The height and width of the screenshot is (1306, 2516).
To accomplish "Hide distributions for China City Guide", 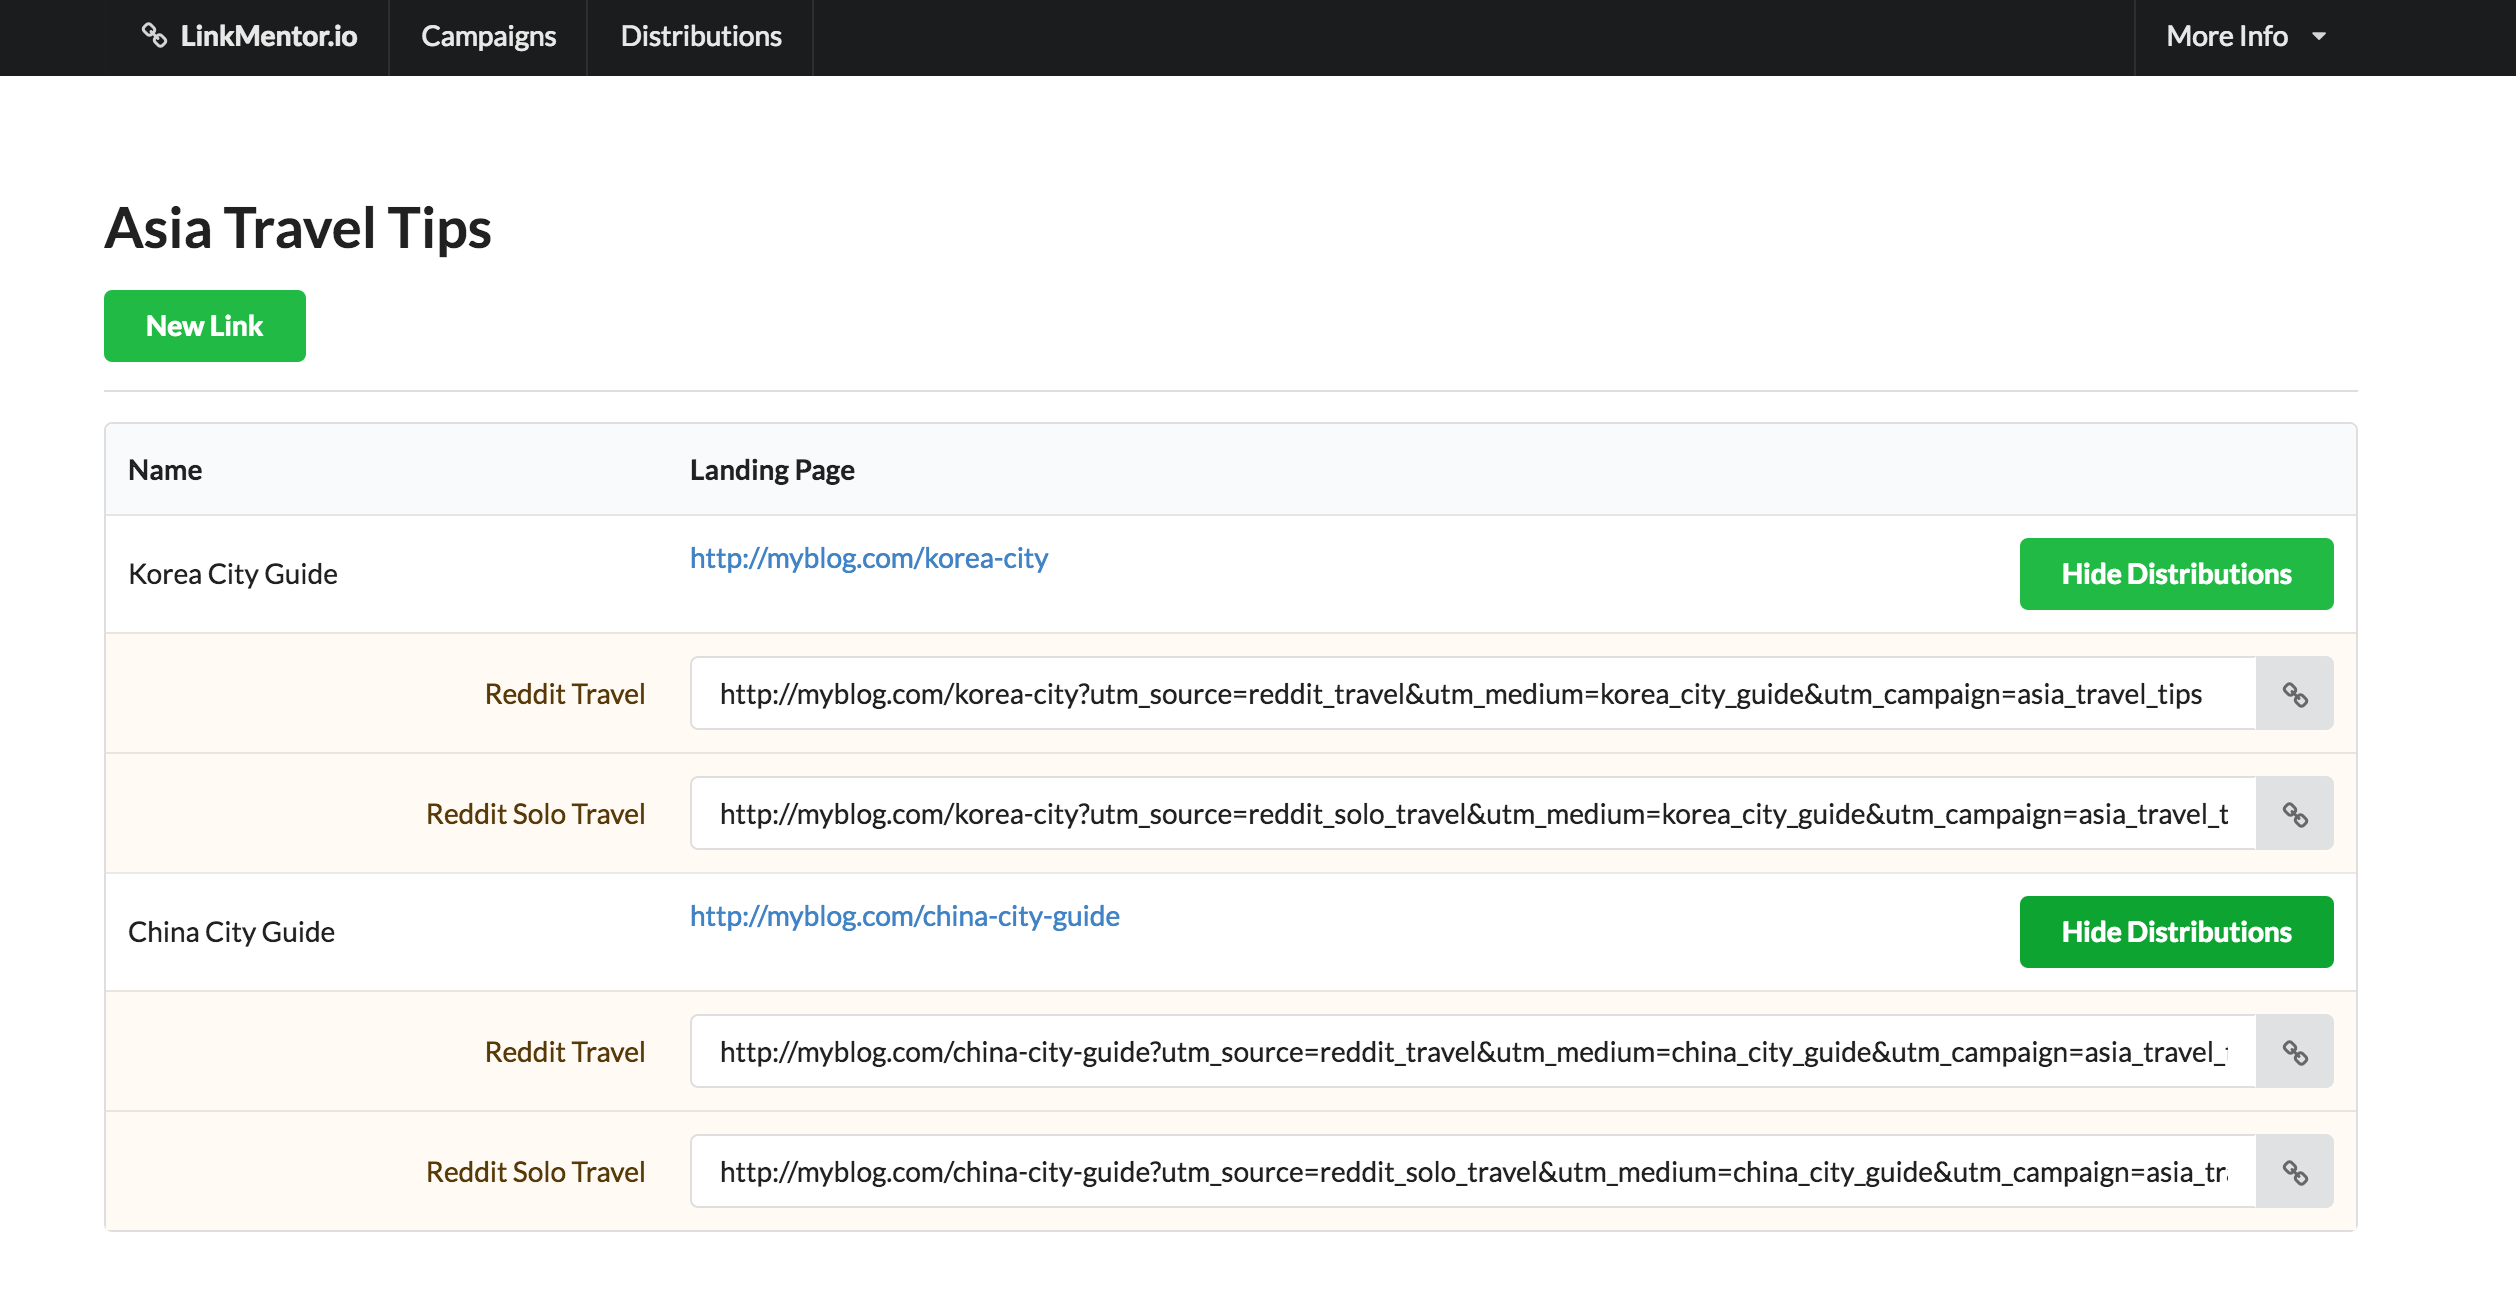I will pyautogui.click(x=2176, y=932).
